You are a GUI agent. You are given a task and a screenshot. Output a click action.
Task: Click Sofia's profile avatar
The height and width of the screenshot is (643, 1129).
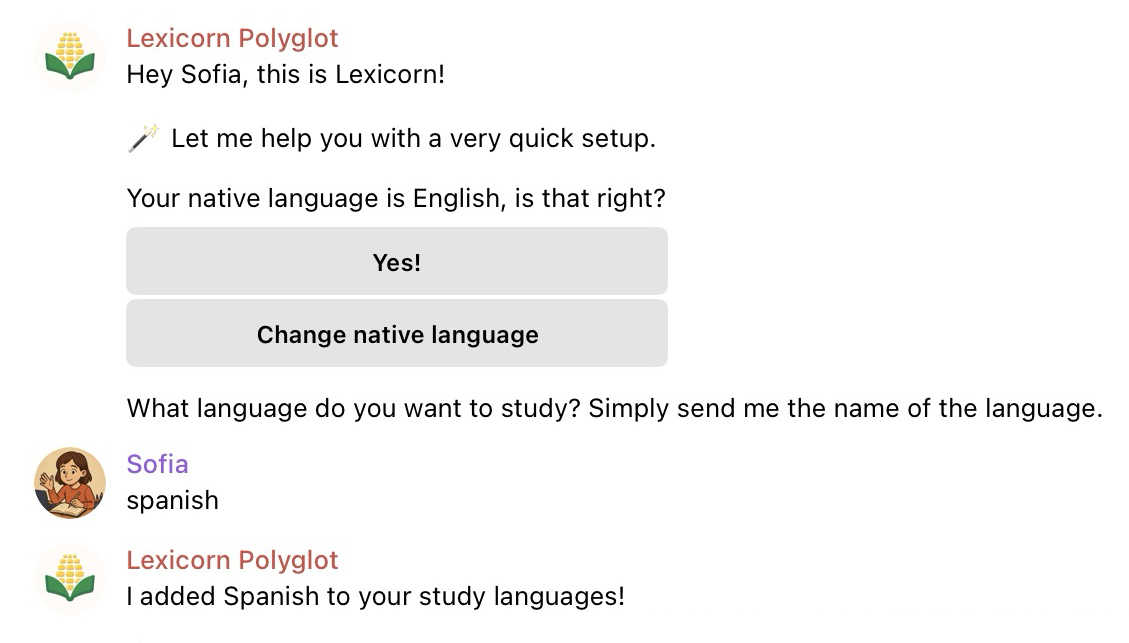point(70,483)
